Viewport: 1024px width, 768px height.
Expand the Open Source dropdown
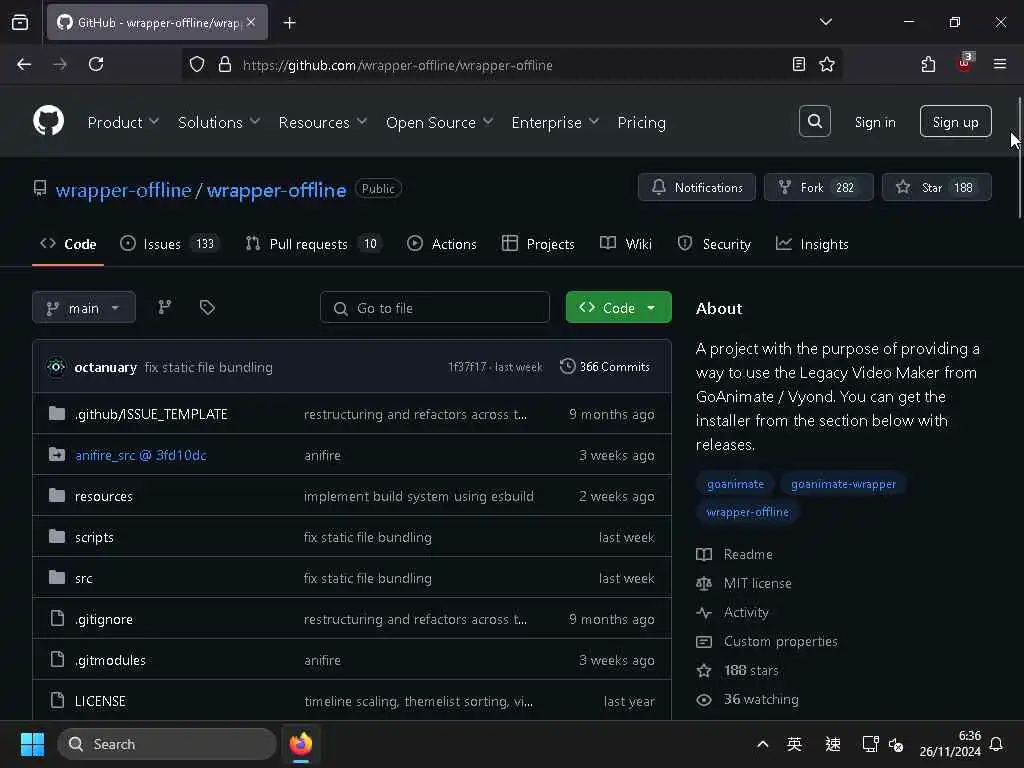[x=439, y=122]
